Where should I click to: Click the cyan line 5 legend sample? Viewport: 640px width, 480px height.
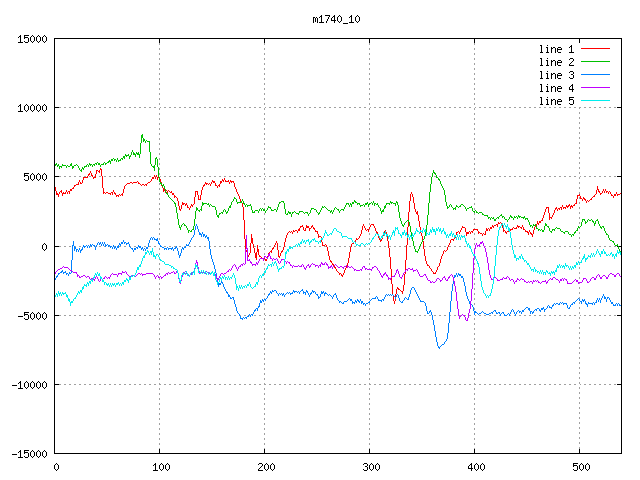point(596,101)
